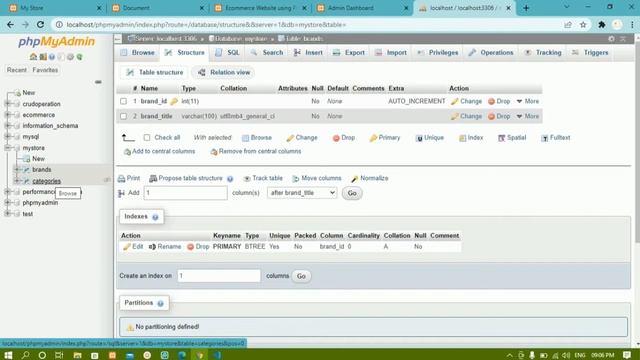The image size is (640, 360).
Task: Switch to the Operations tab
Action: pos(491,53)
